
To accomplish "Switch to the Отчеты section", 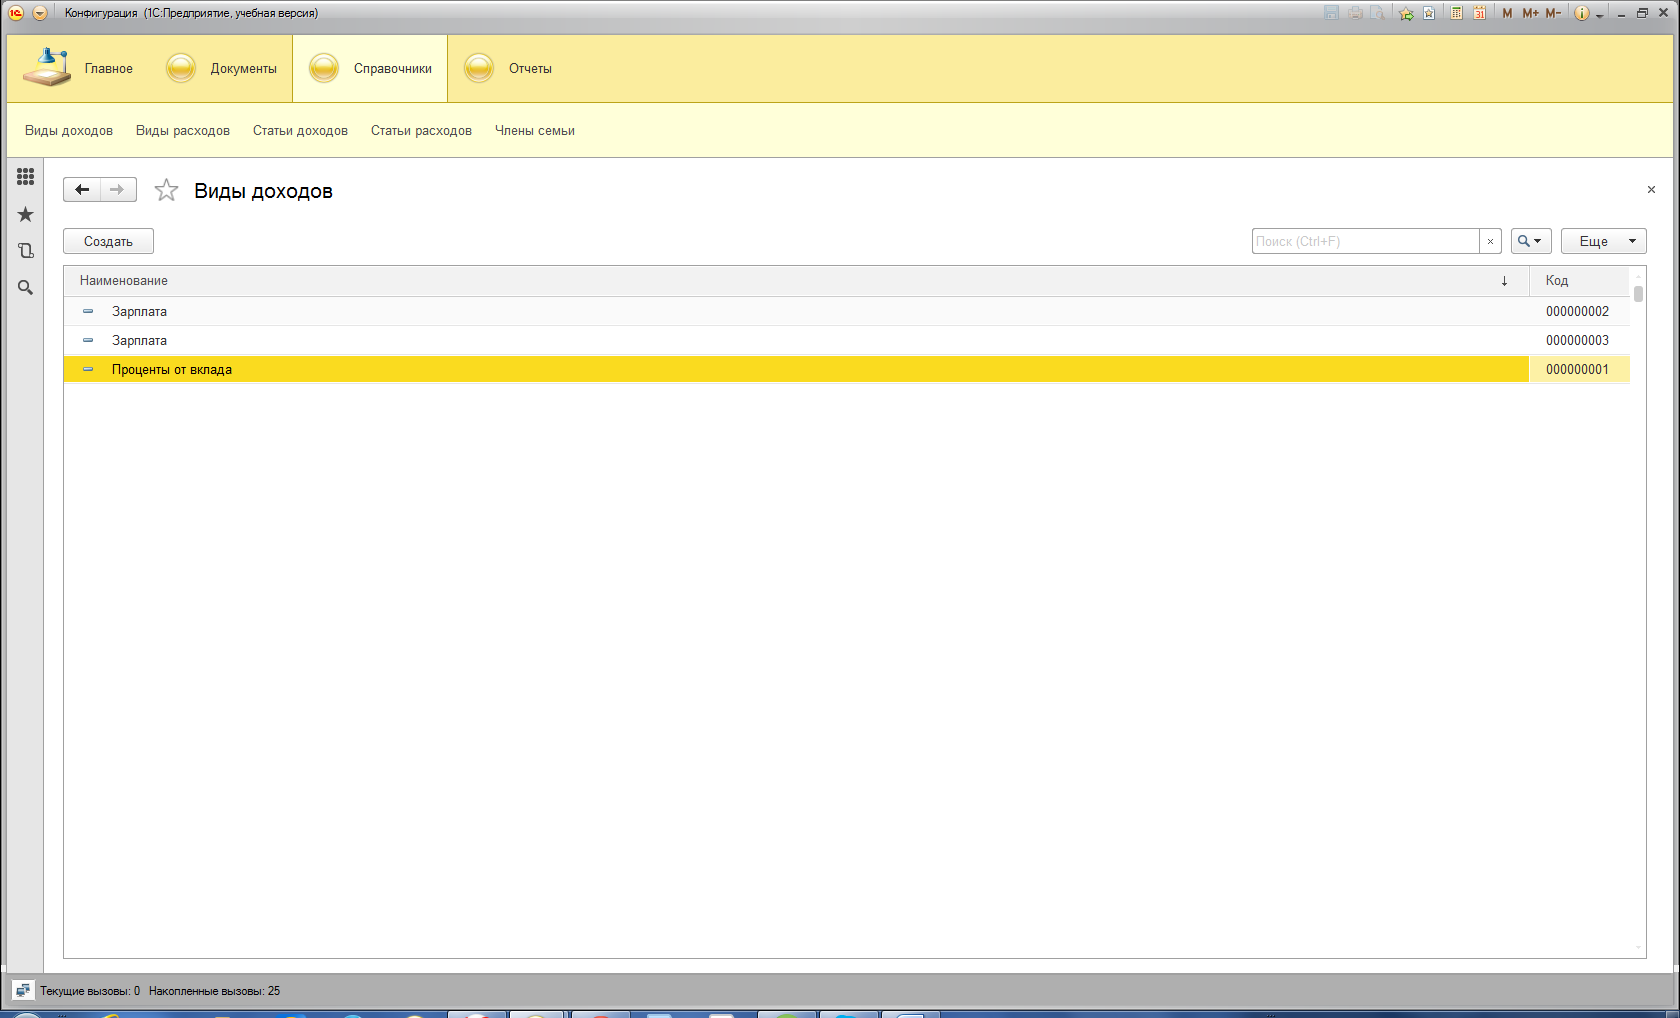I will click(x=509, y=69).
